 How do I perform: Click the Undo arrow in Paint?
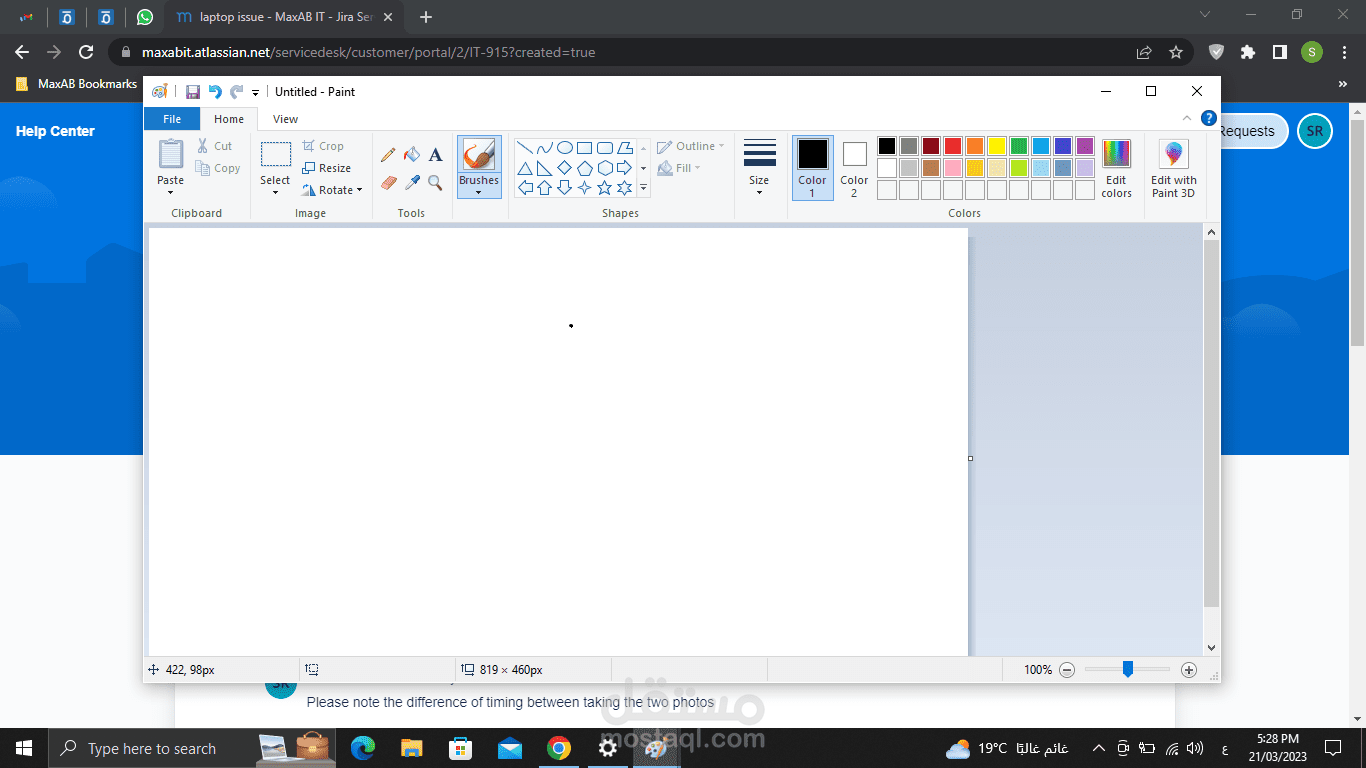coord(215,92)
